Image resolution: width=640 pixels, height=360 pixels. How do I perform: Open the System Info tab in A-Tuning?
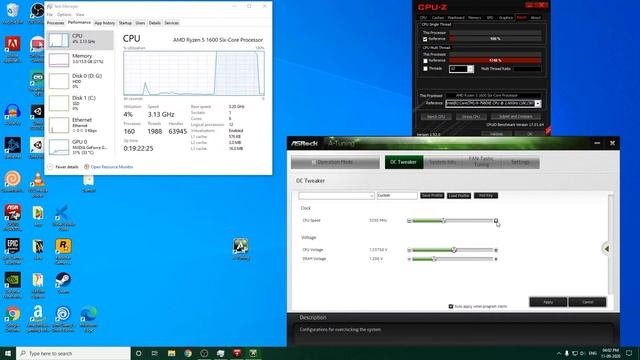pos(443,162)
